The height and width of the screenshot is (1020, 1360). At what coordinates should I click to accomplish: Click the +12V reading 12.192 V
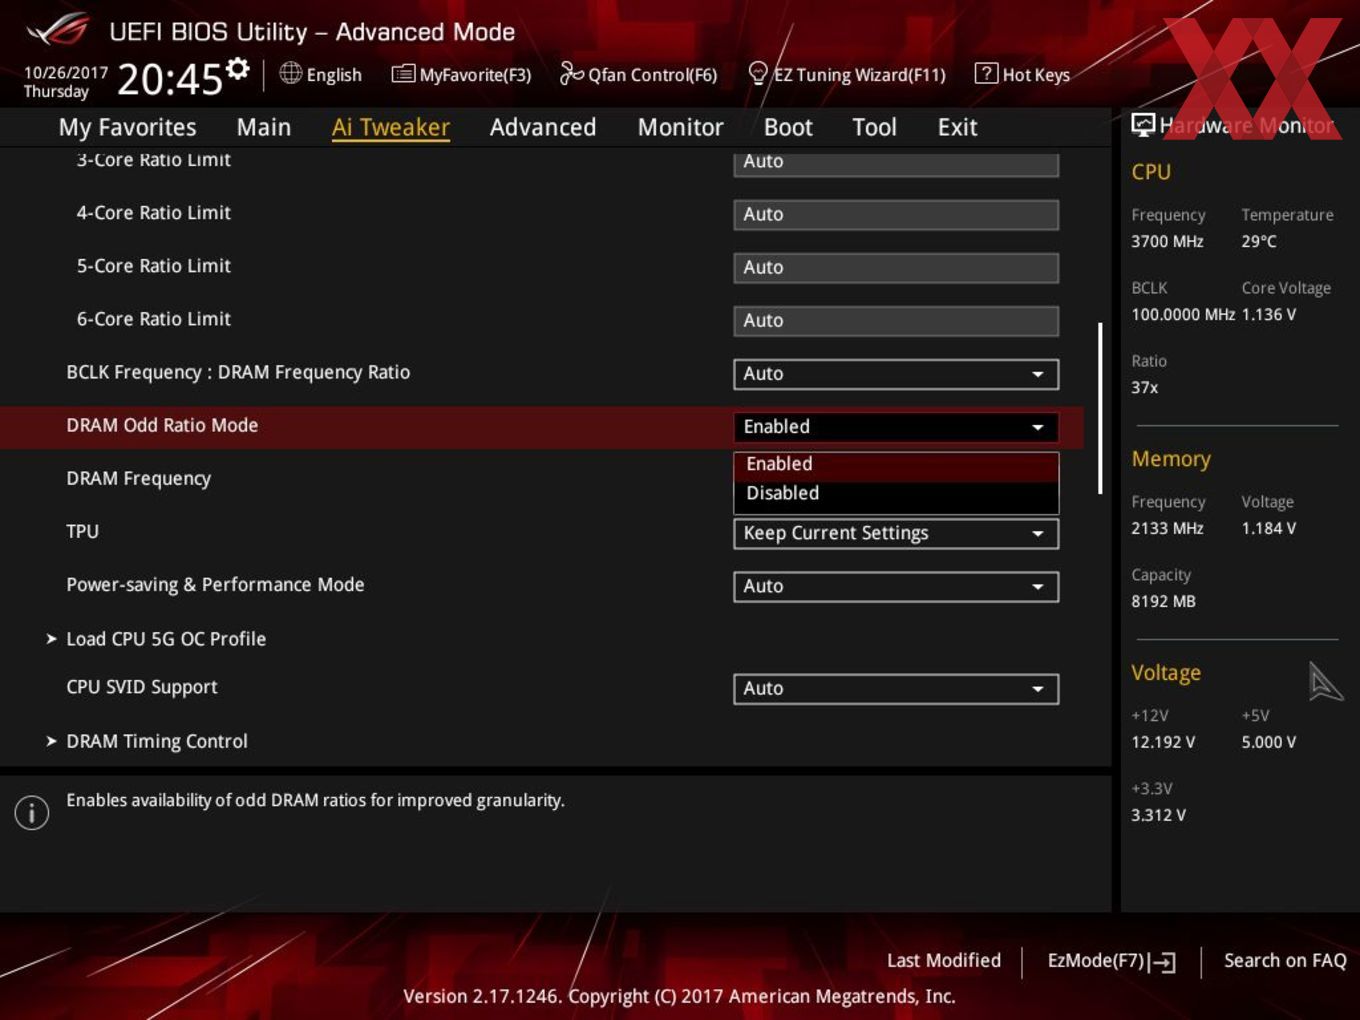[1163, 742]
